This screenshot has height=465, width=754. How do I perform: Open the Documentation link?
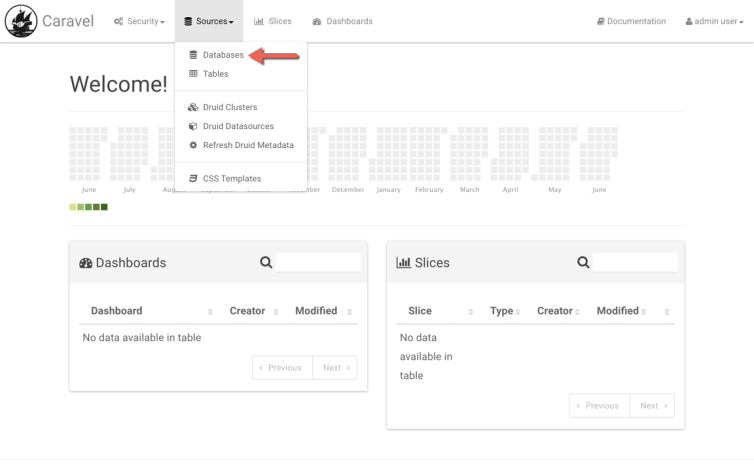click(x=631, y=21)
